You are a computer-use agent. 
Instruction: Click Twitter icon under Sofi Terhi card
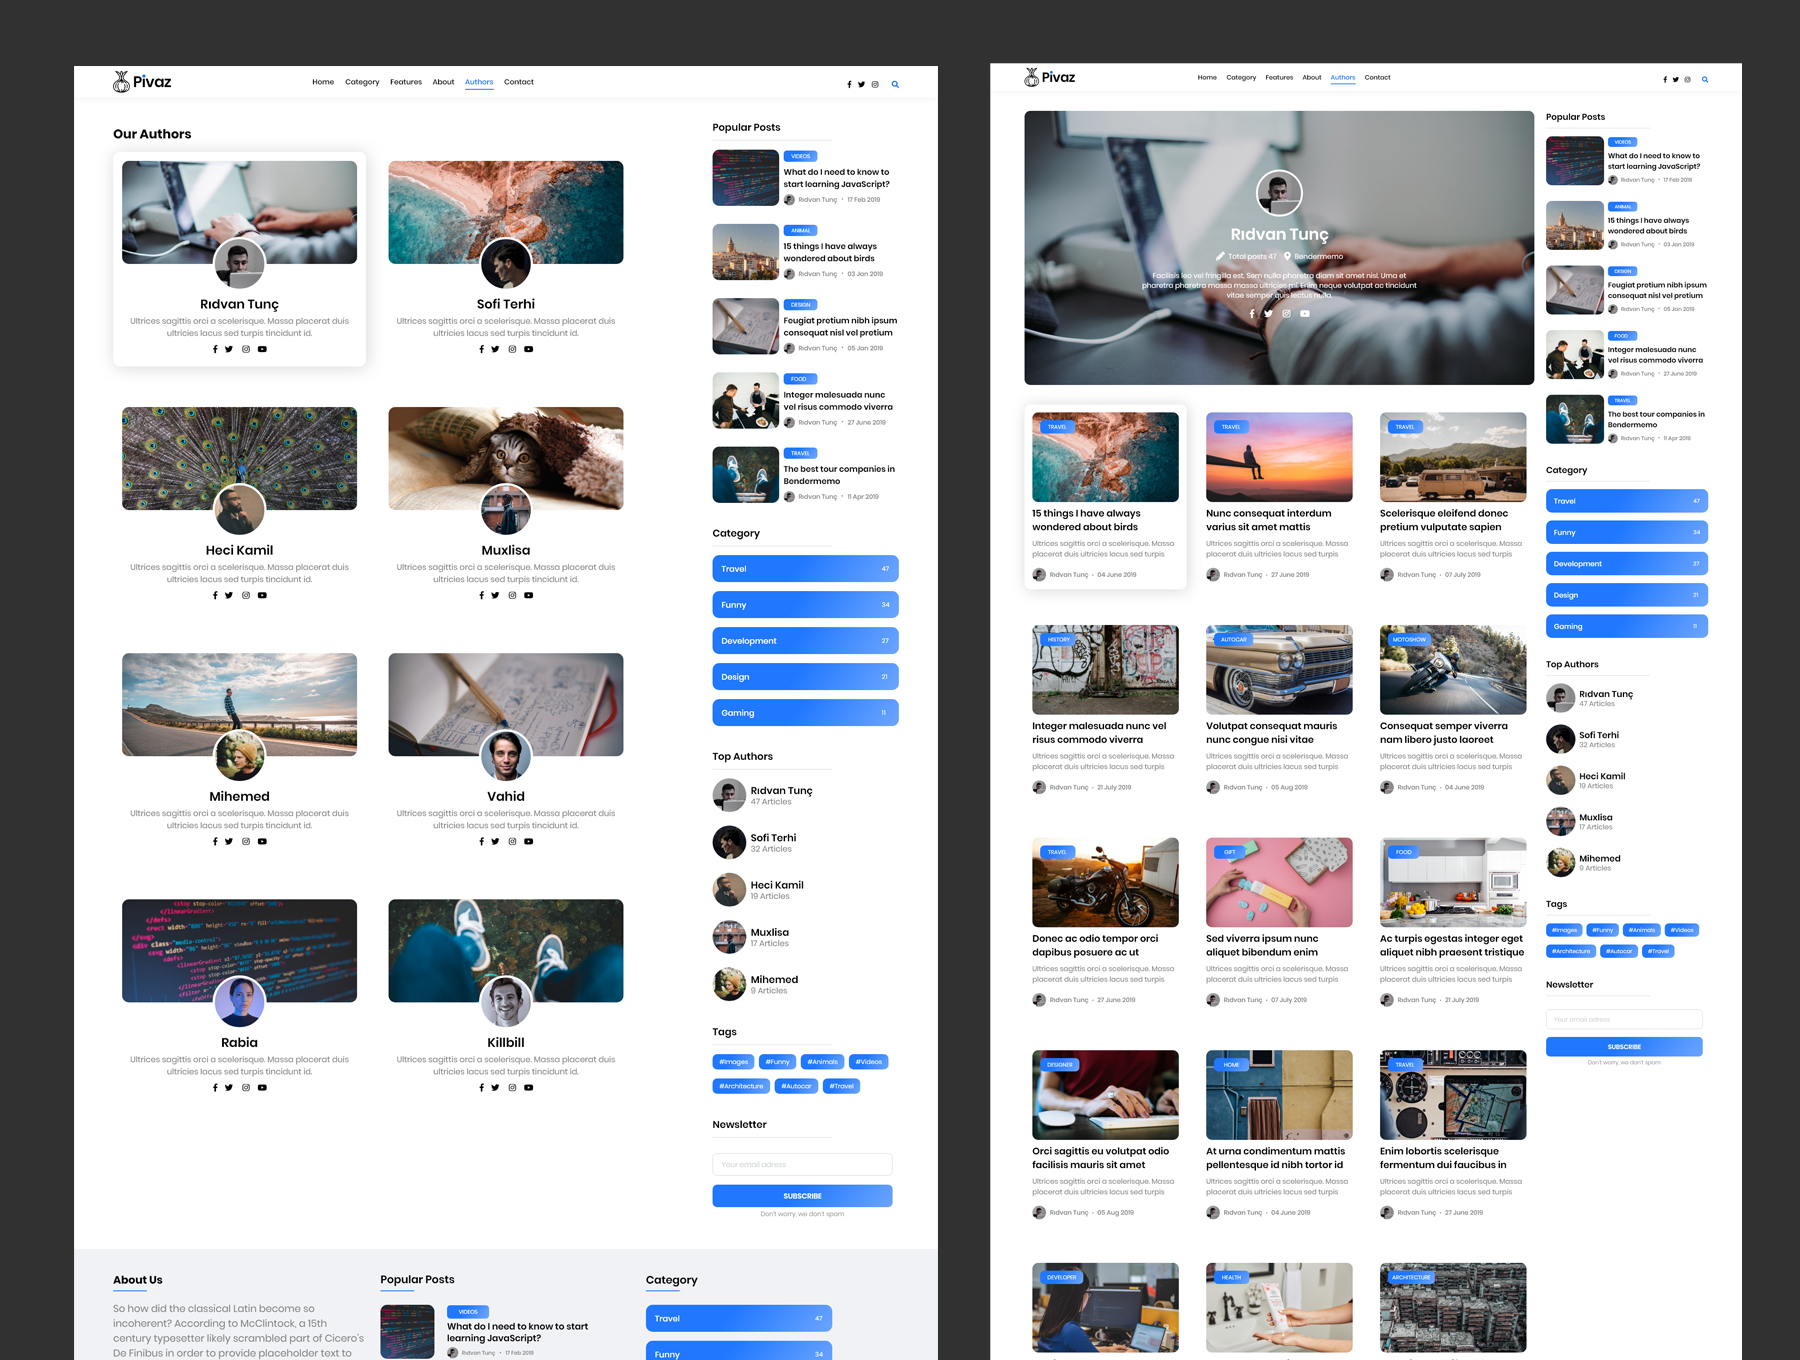coord(495,349)
